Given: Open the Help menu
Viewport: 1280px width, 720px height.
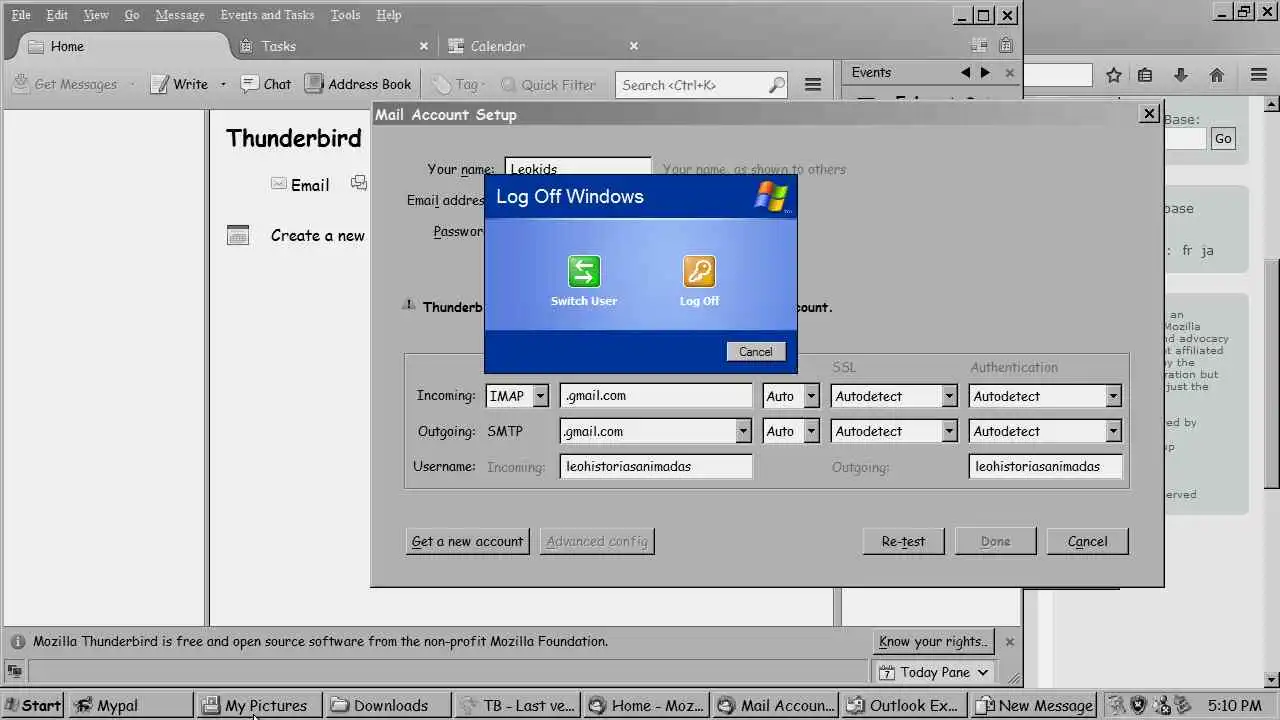Looking at the screenshot, I should pyautogui.click(x=389, y=15).
